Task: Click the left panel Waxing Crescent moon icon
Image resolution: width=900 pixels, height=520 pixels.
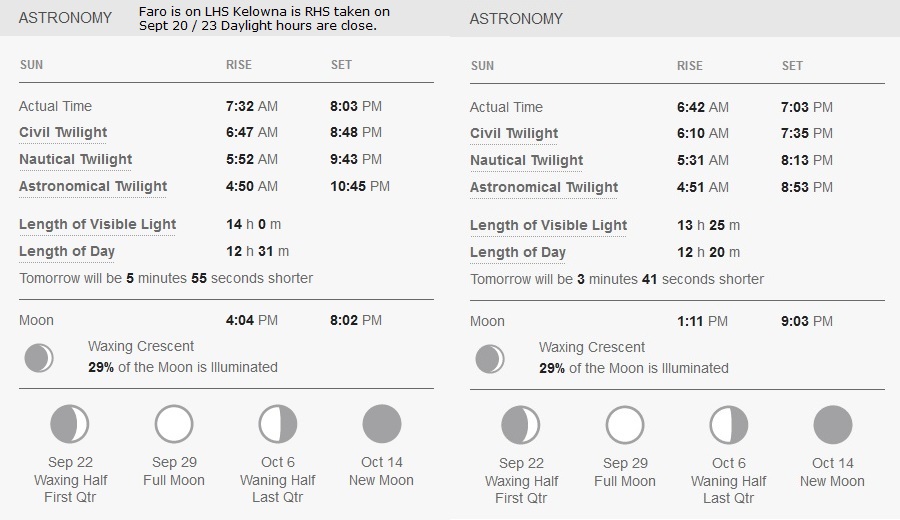Action: click(39, 358)
